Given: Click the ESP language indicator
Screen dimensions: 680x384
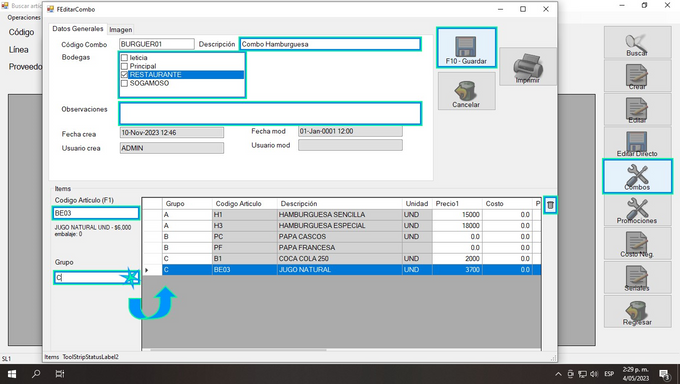Looking at the screenshot, I should [609, 374].
